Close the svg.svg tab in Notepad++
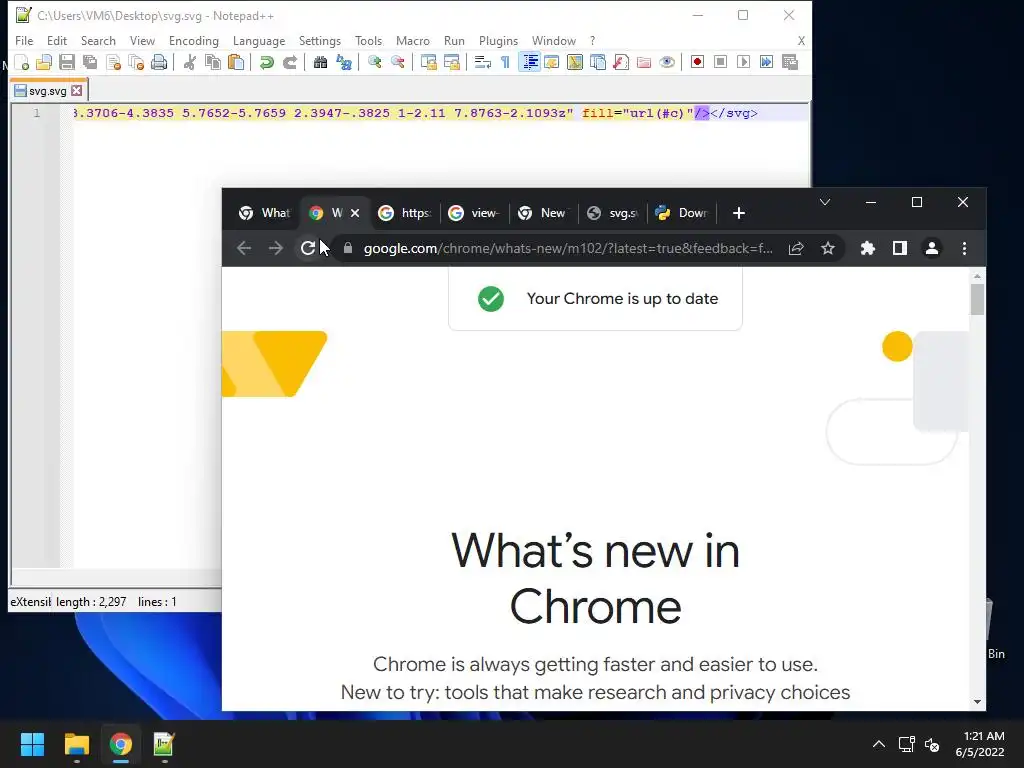Viewport: 1024px width, 768px height. pyautogui.click(x=77, y=91)
